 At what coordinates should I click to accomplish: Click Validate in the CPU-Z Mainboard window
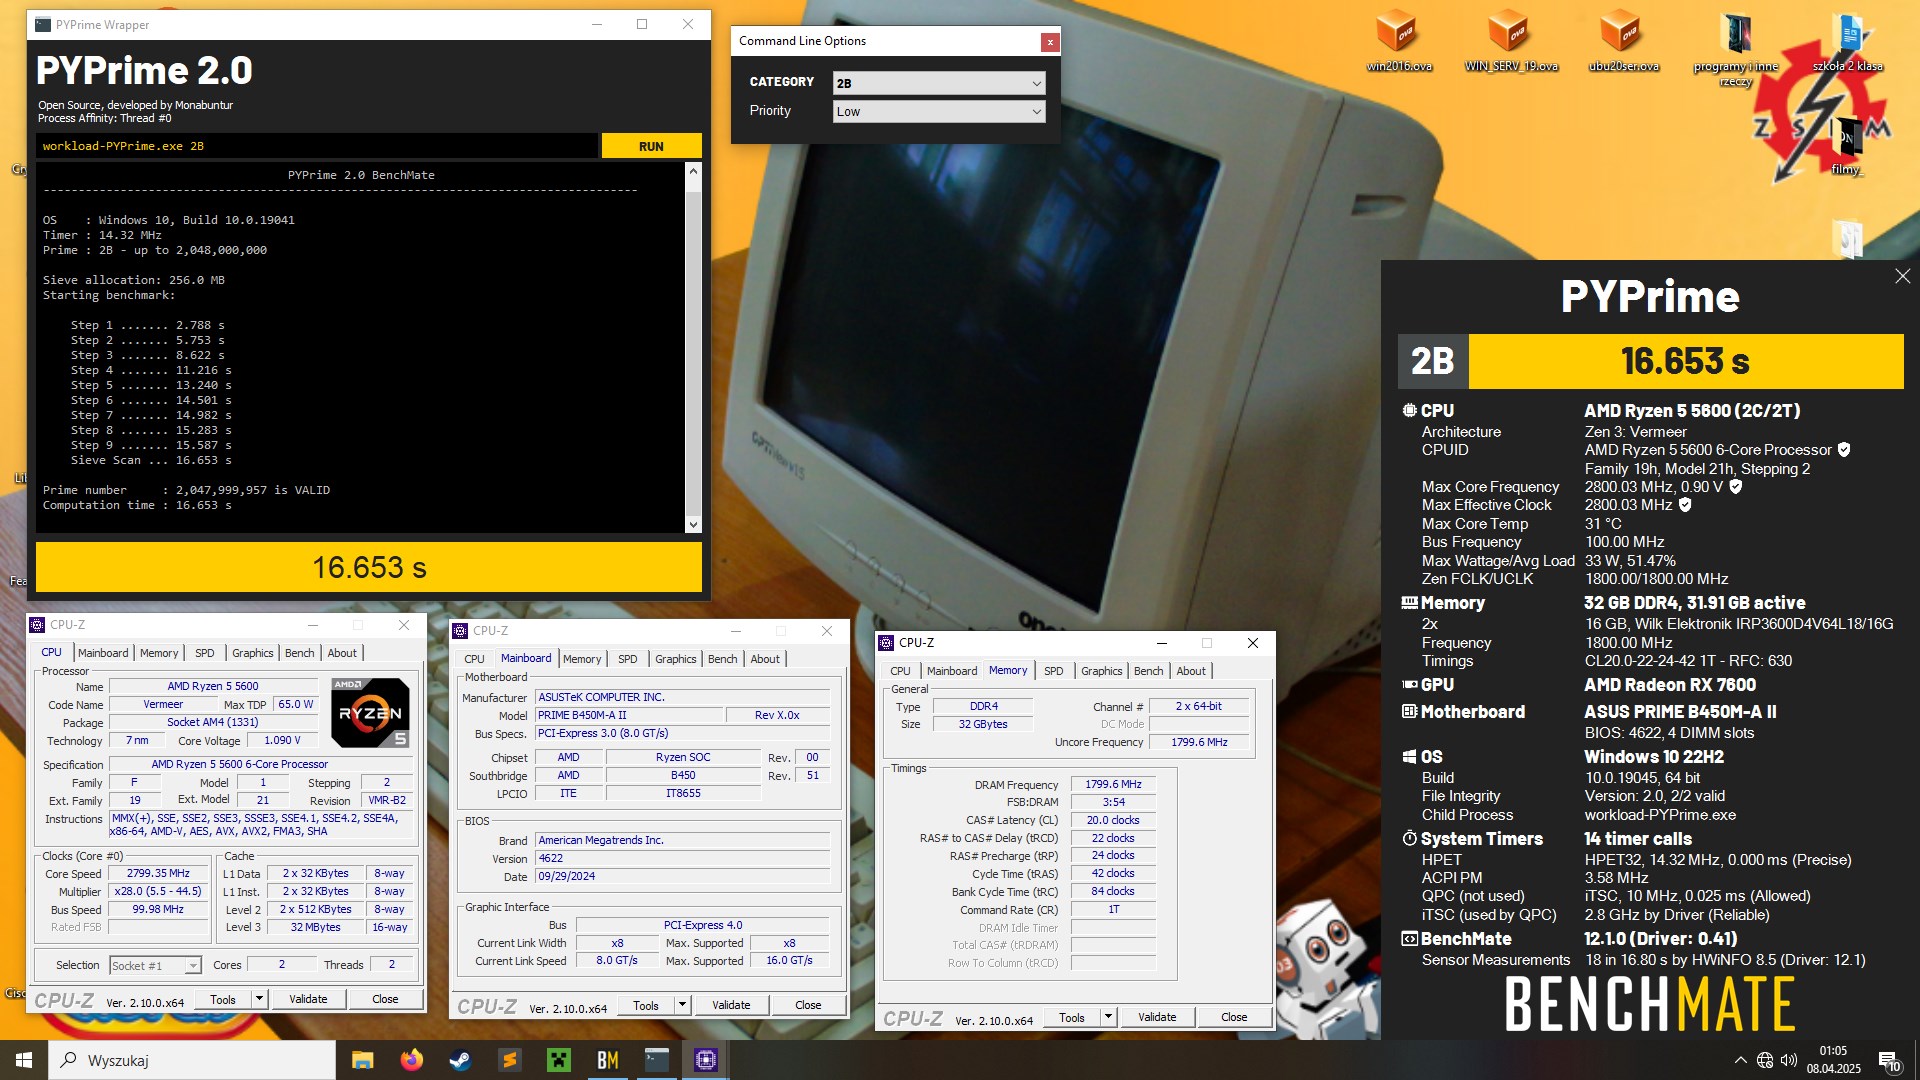click(731, 1005)
